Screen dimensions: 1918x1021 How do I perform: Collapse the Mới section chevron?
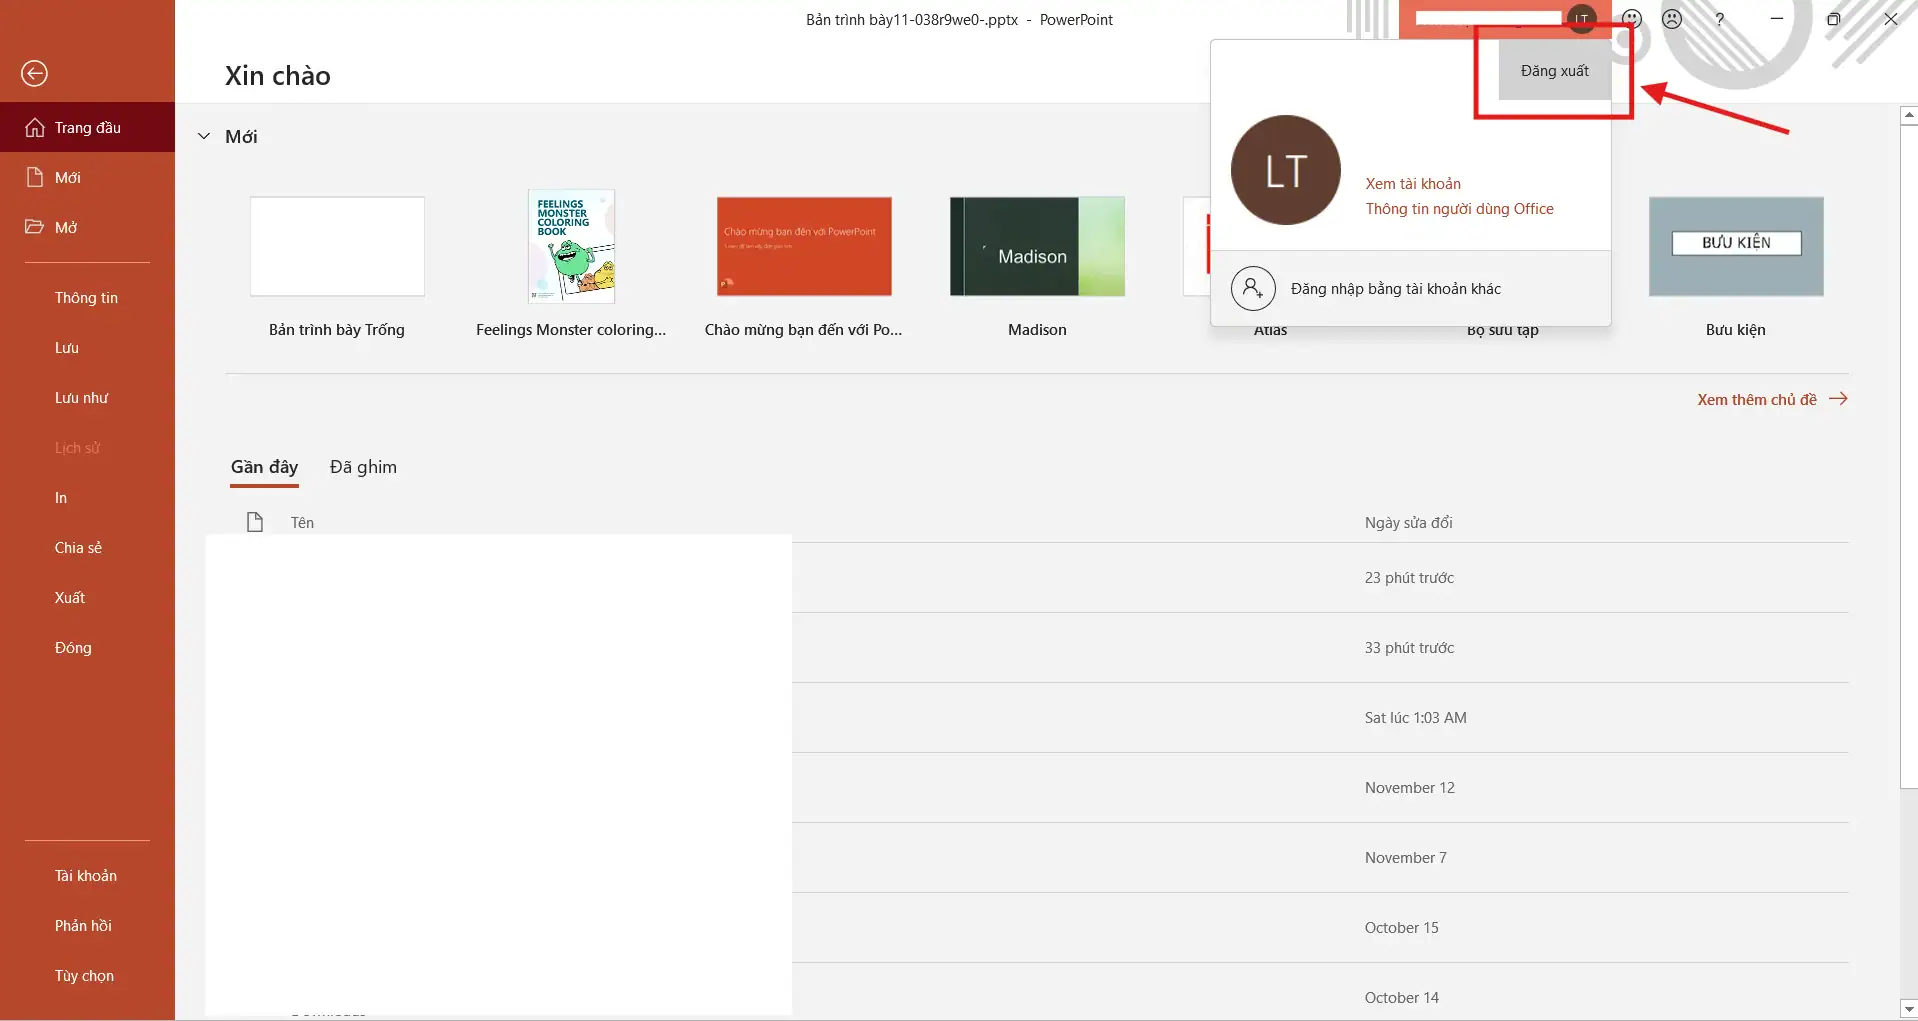click(x=204, y=137)
